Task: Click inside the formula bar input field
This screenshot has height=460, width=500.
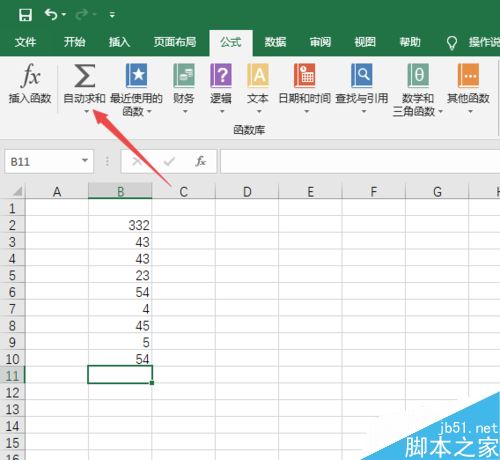Action: [360, 161]
